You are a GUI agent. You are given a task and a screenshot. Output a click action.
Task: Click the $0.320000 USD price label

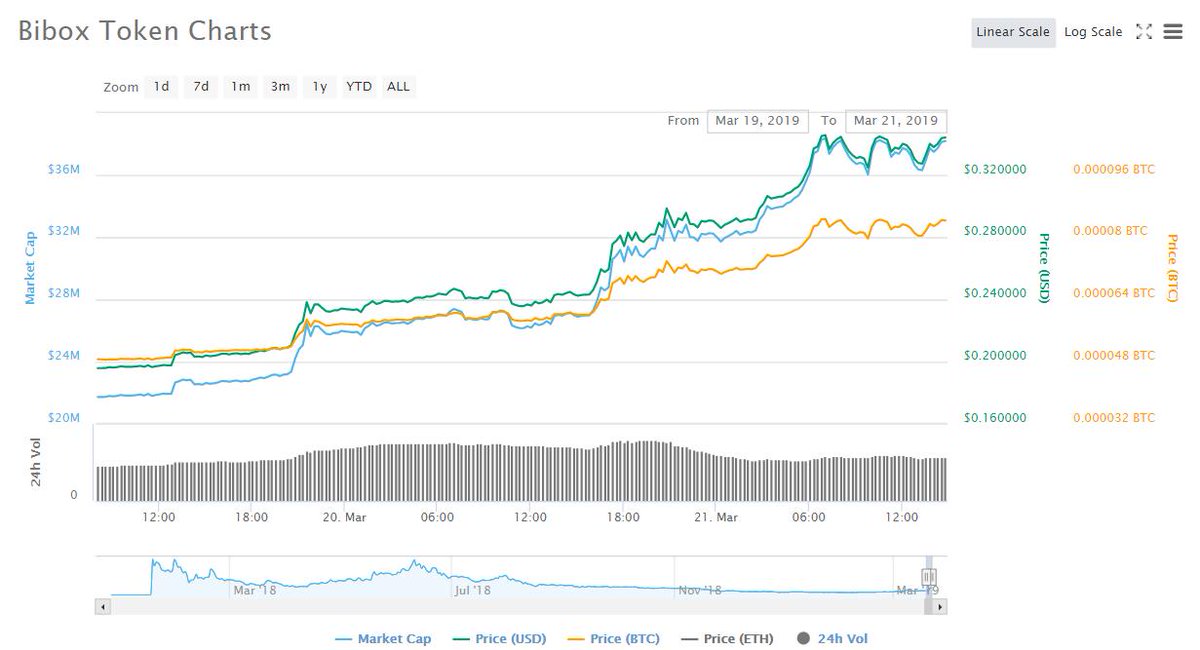point(994,170)
